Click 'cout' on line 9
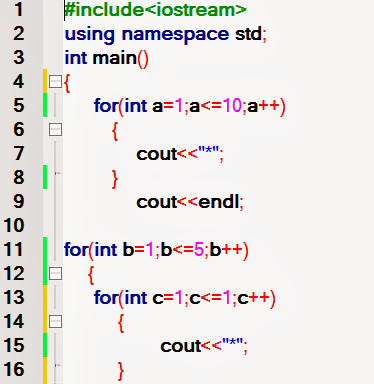374x384 pixels. pos(156,202)
